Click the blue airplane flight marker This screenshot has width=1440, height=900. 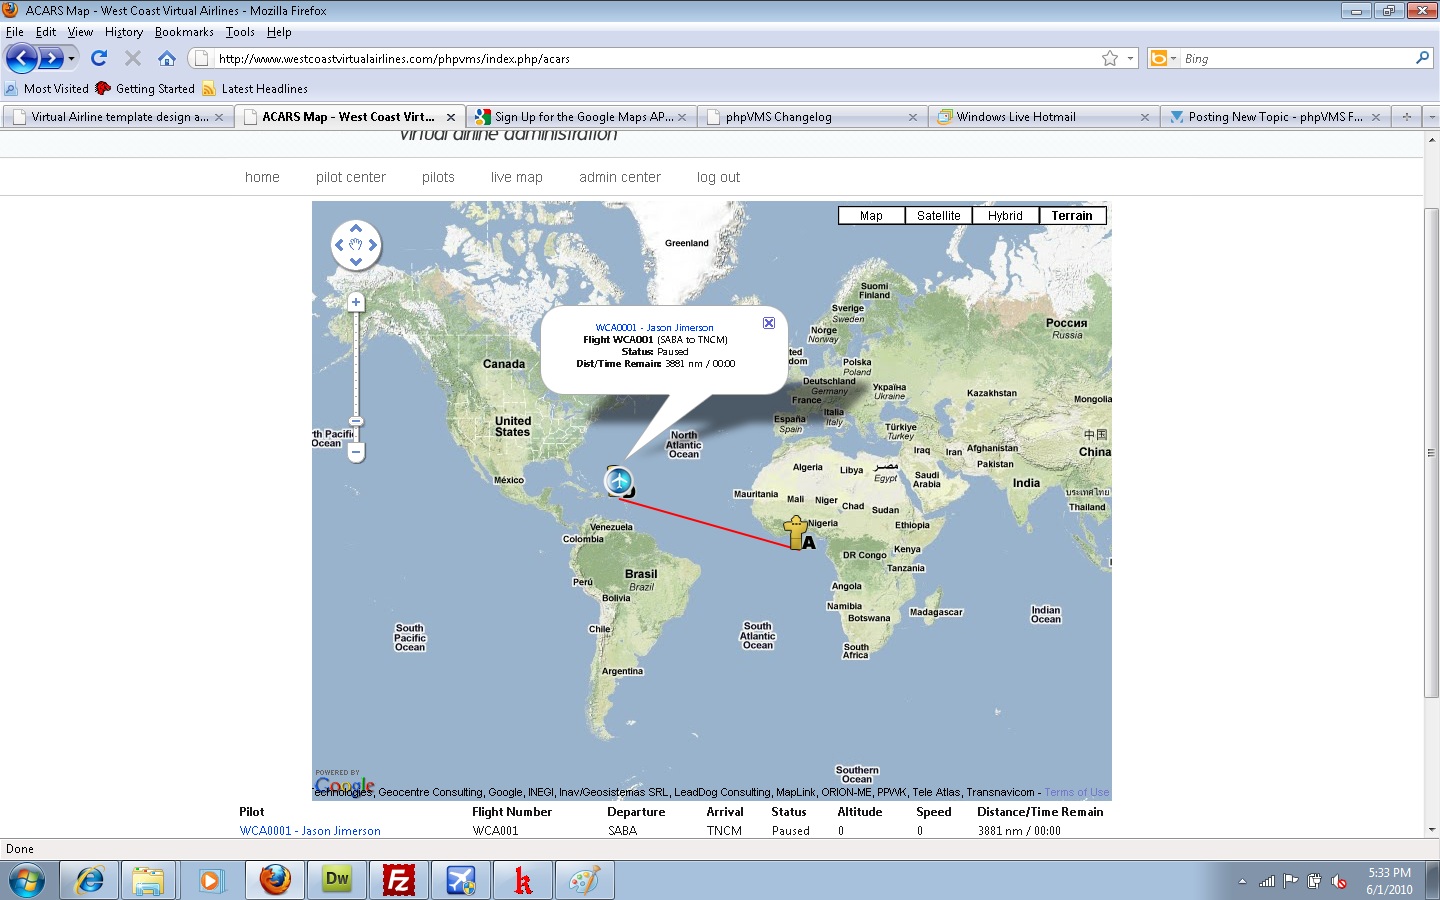point(618,481)
